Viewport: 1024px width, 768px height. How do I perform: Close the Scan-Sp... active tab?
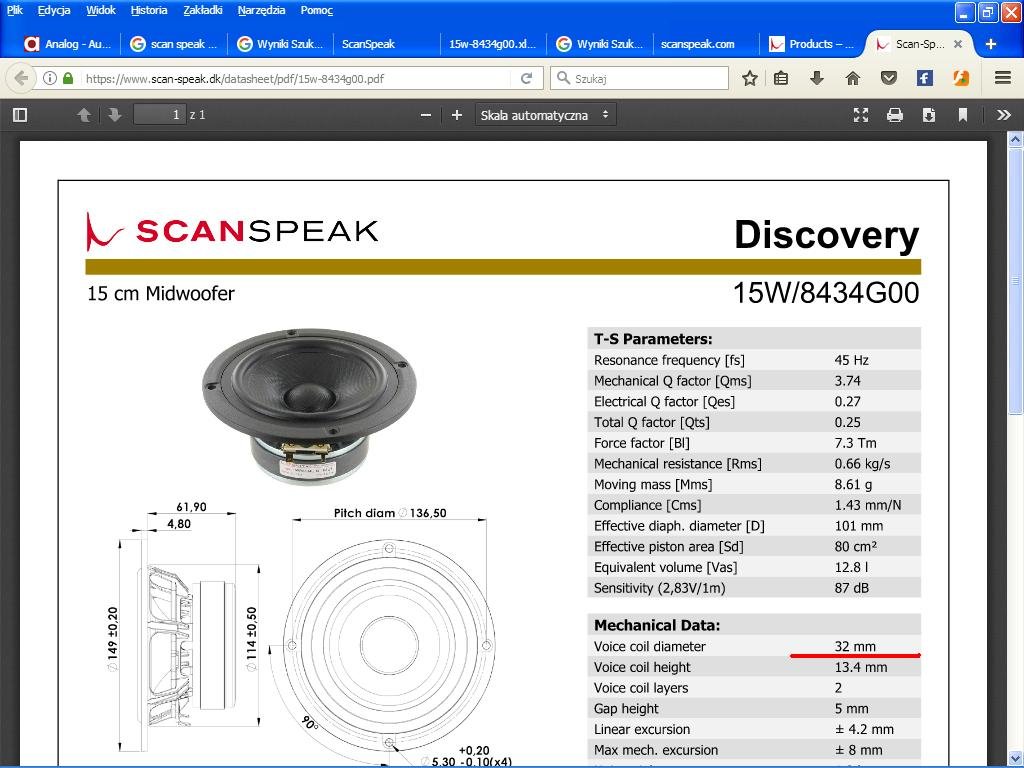[958, 44]
